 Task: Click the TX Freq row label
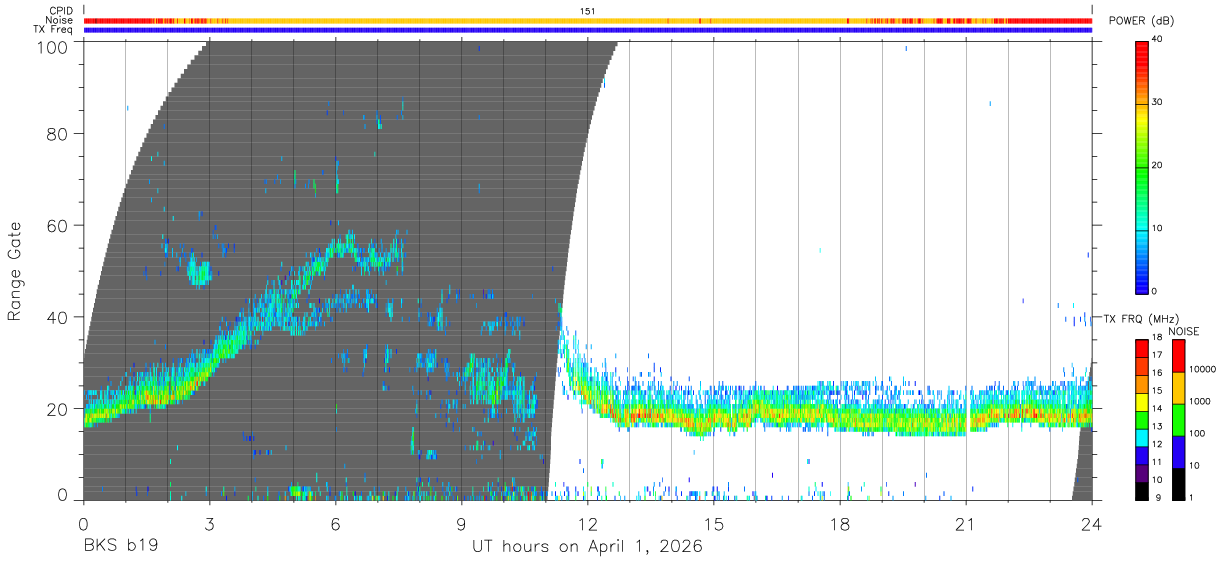coord(53,30)
